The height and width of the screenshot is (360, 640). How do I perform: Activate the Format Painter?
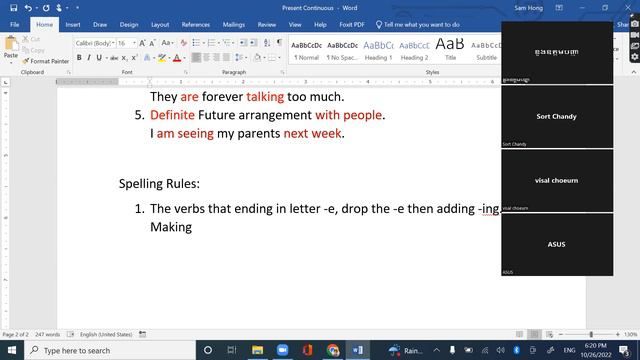[x=45, y=61]
